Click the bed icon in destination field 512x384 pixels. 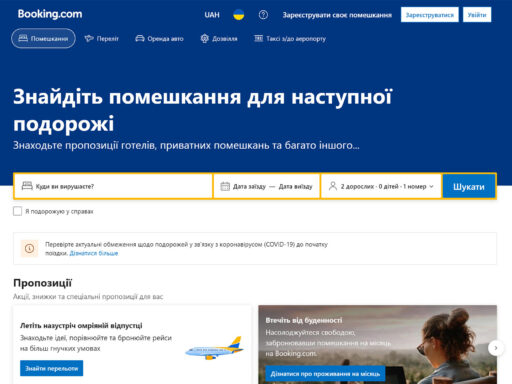[27, 186]
